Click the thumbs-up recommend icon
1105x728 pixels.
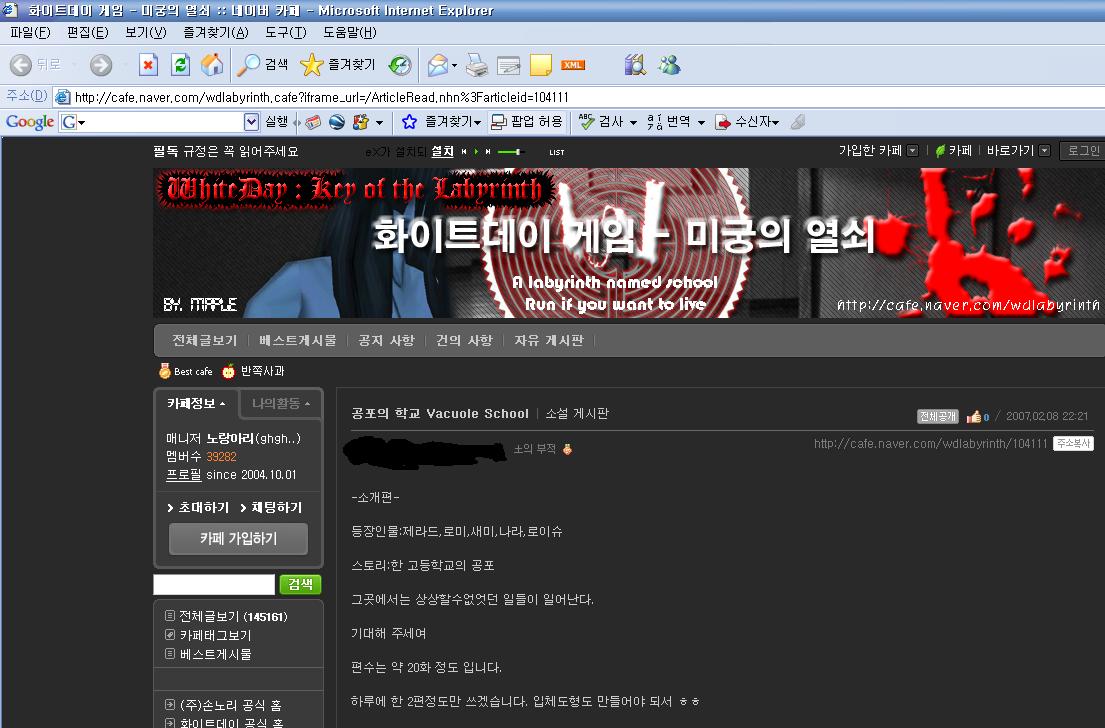pyautogui.click(x=974, y=417)
